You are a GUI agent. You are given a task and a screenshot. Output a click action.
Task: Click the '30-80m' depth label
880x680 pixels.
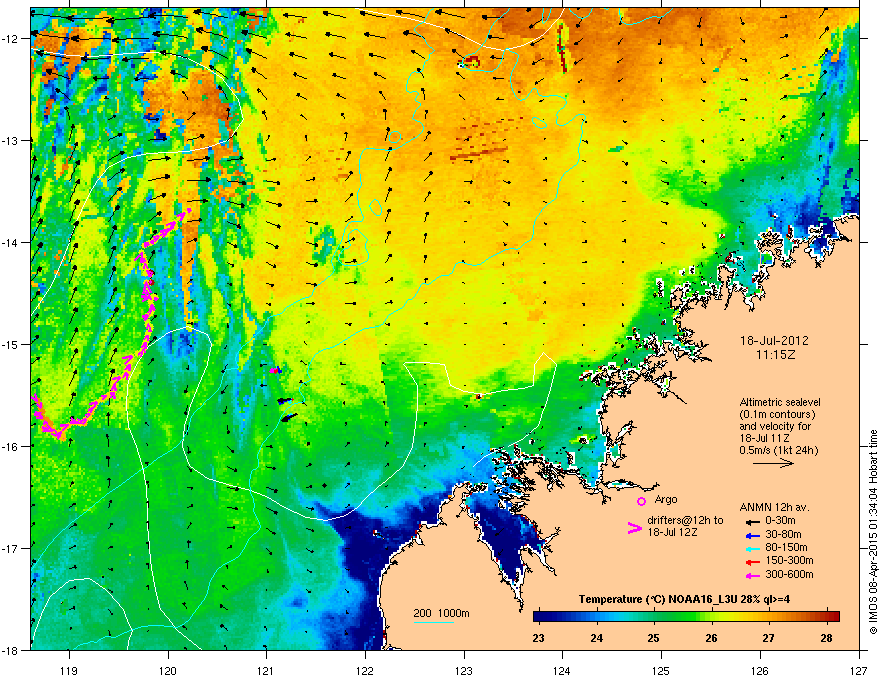point(783,534)
